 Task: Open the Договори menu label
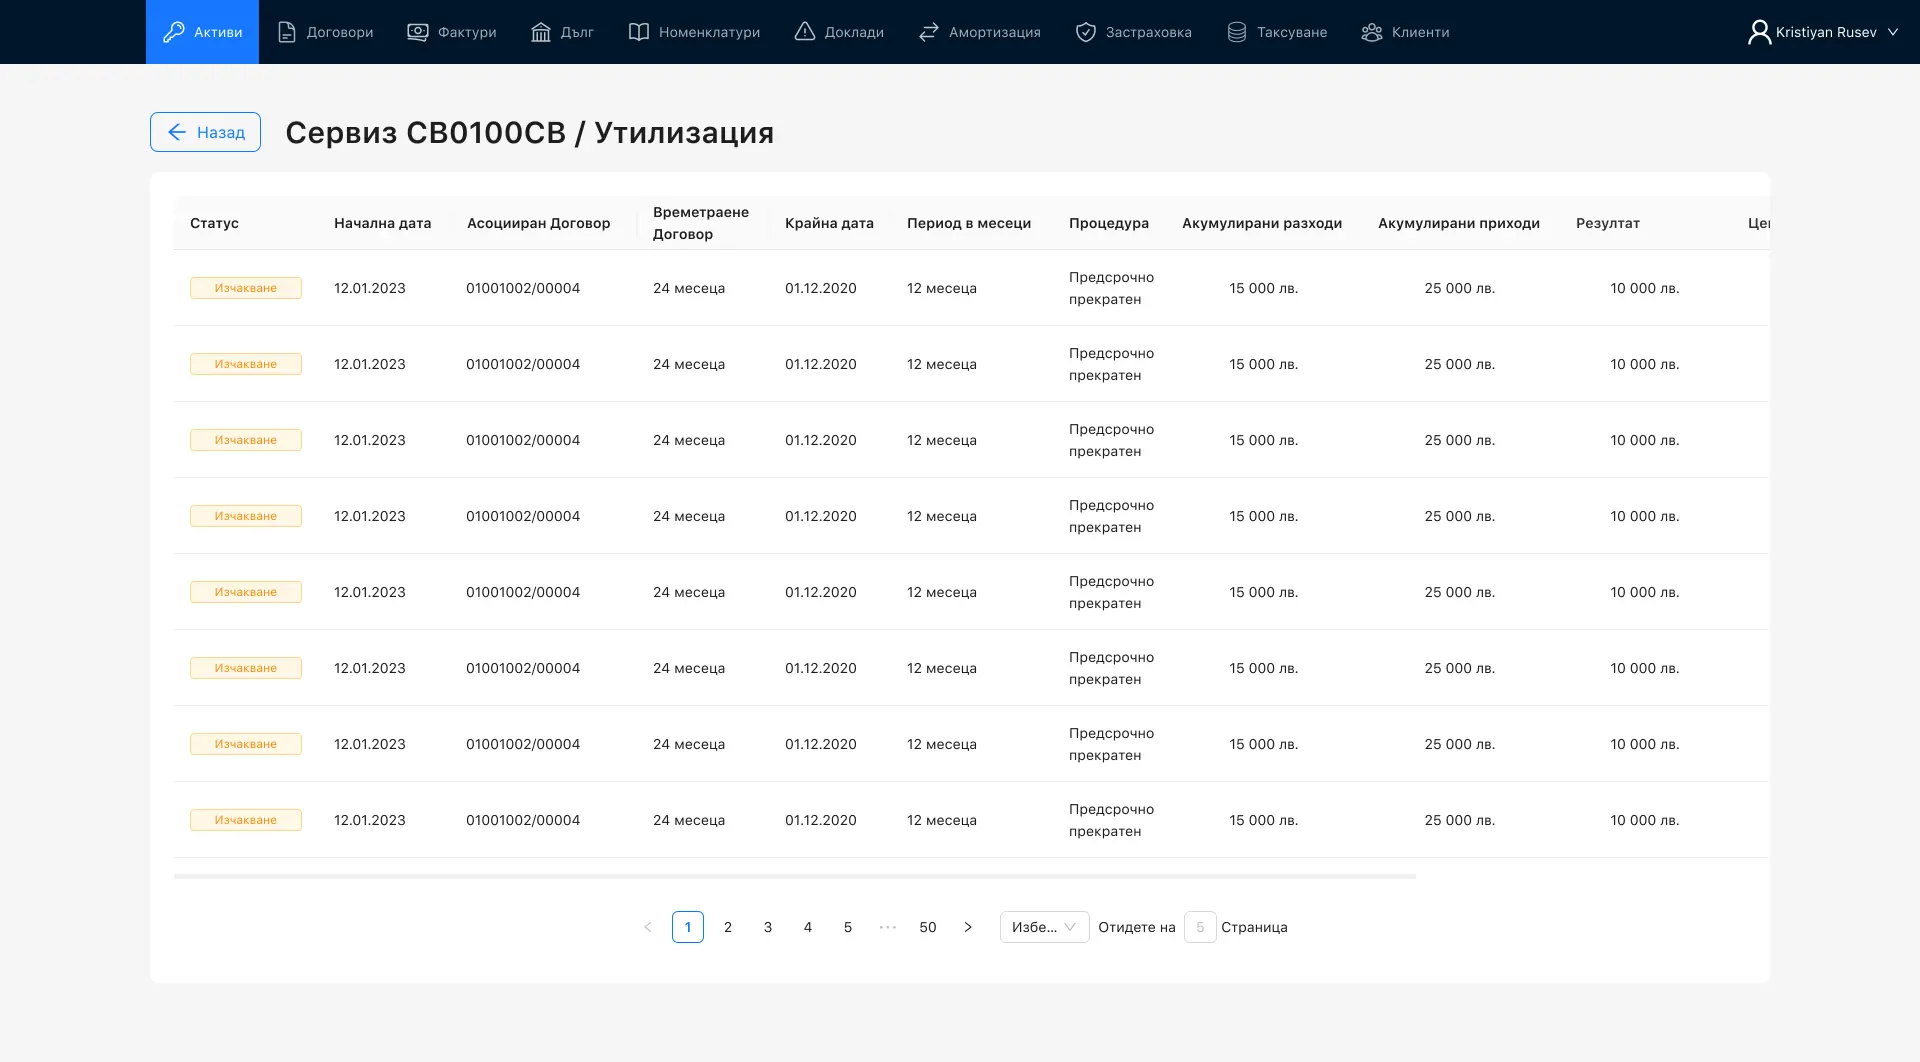coord(340,32)
